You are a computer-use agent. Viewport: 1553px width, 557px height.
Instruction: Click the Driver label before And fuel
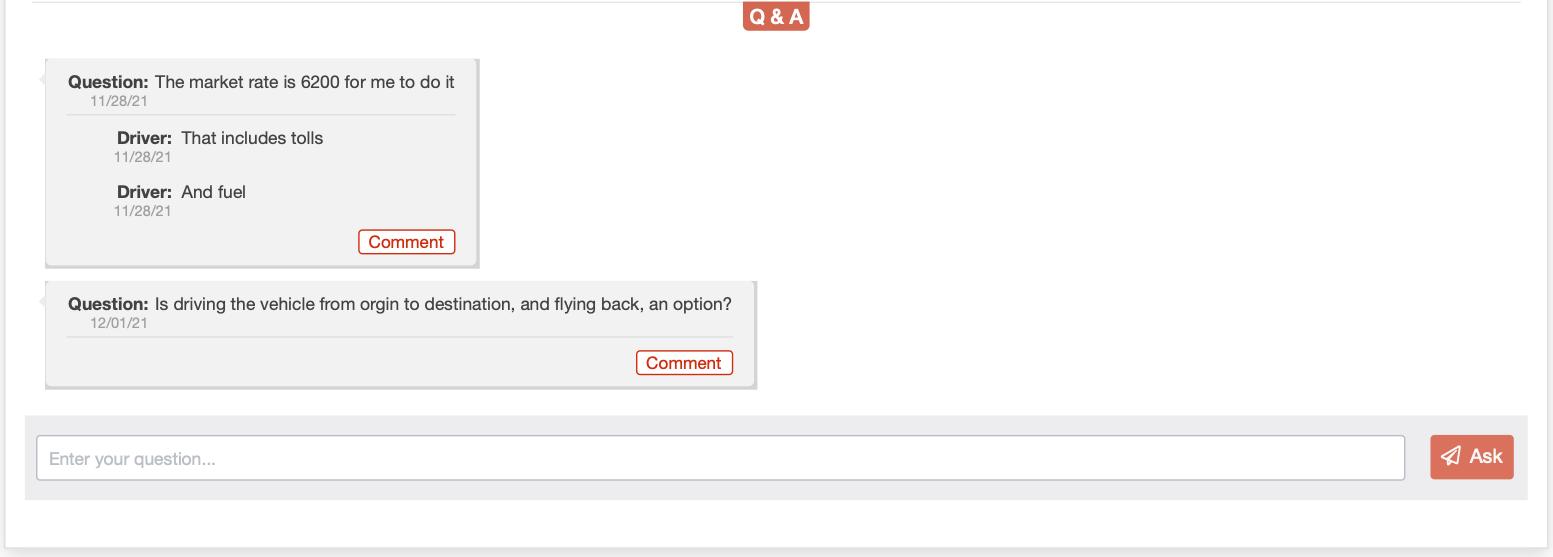click(x=145, y=192)
